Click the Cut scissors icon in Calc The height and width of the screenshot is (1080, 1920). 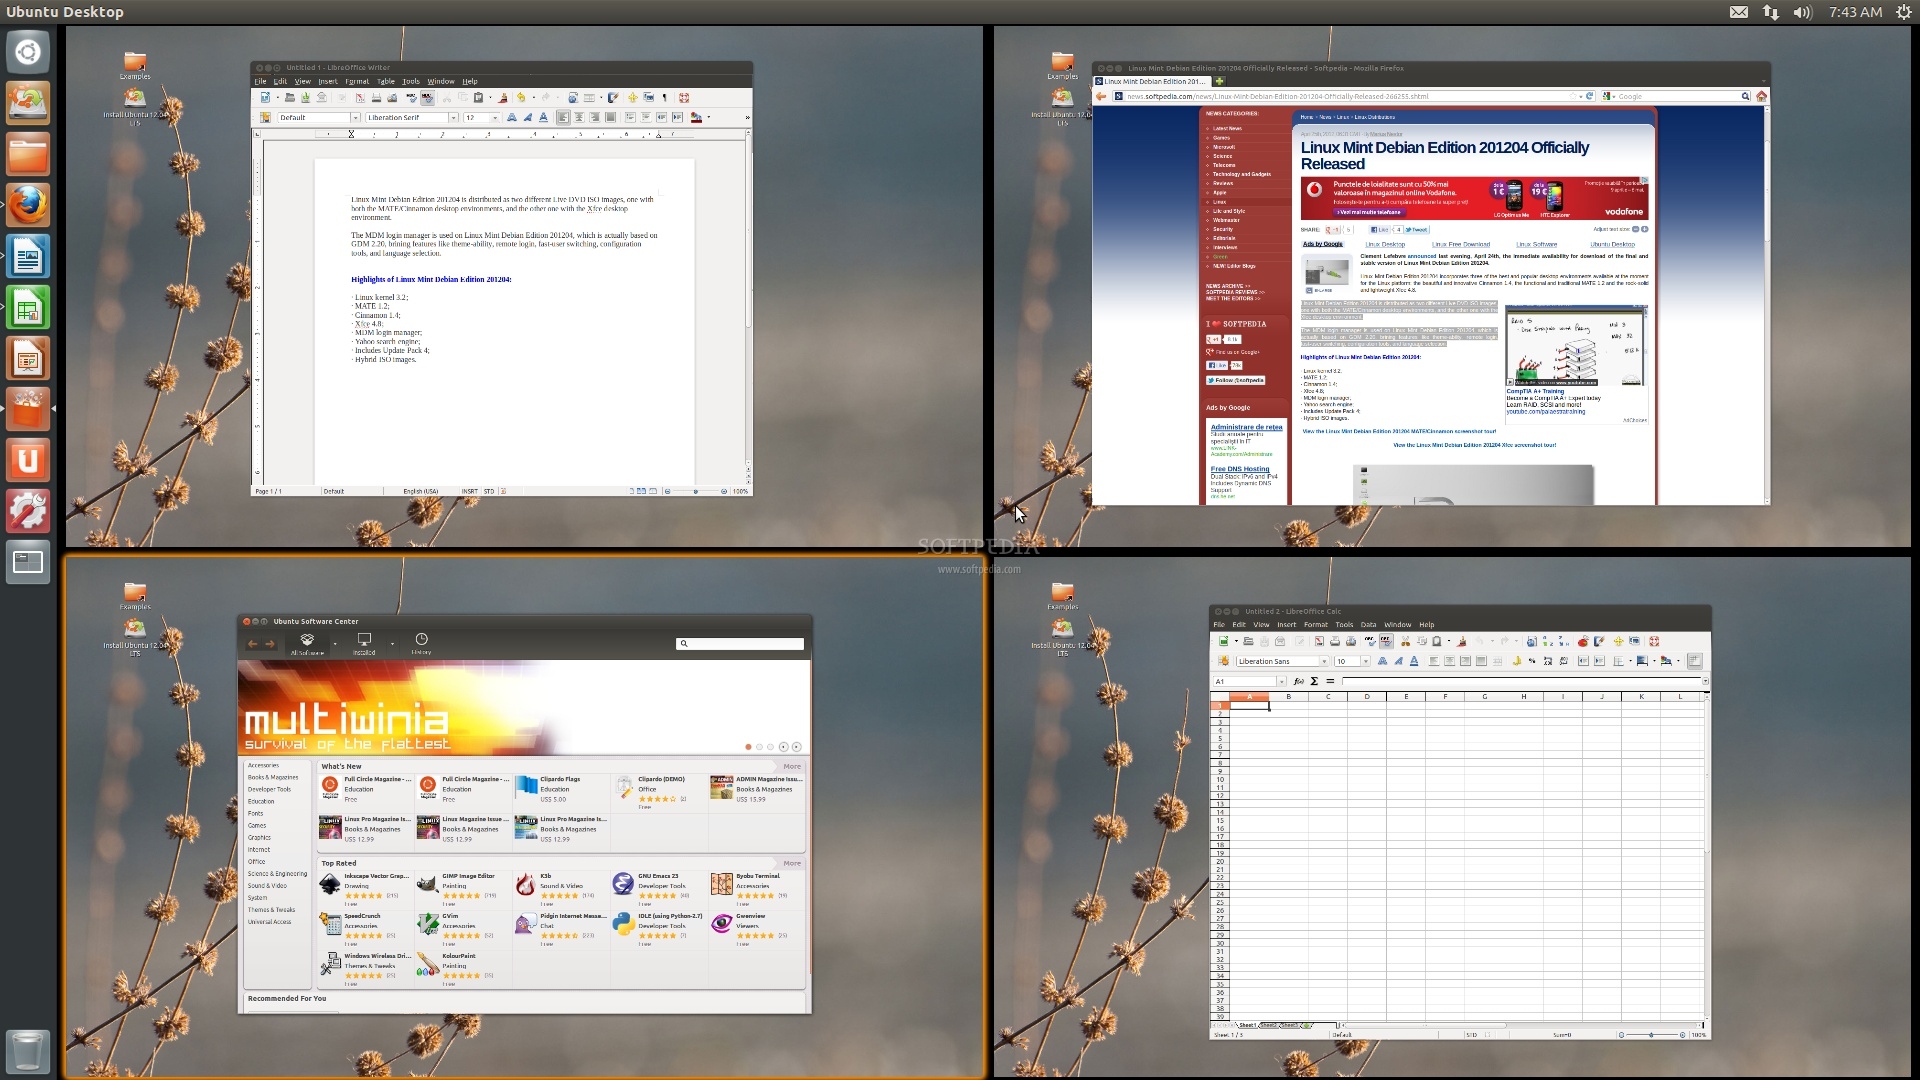(1405, 641)
